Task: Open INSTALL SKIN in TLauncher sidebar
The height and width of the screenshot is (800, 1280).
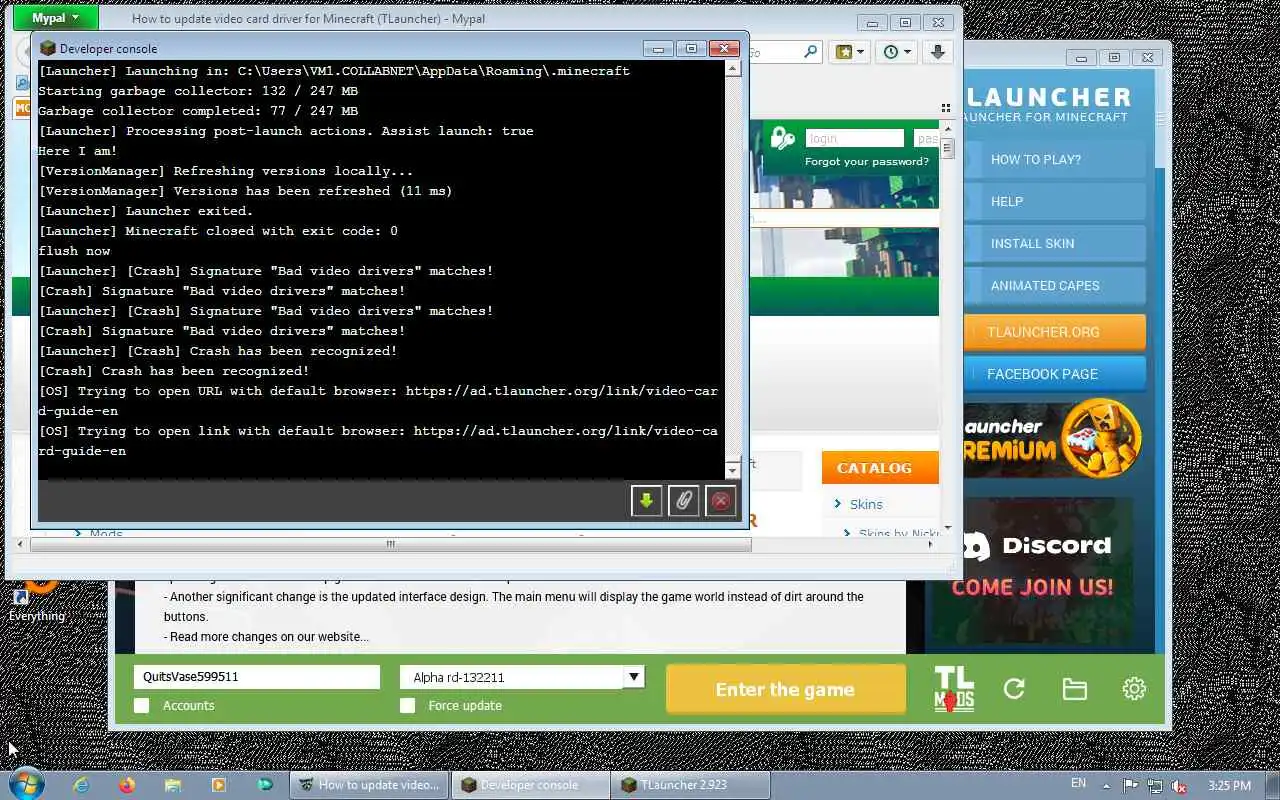Action: coord(1055,243)
